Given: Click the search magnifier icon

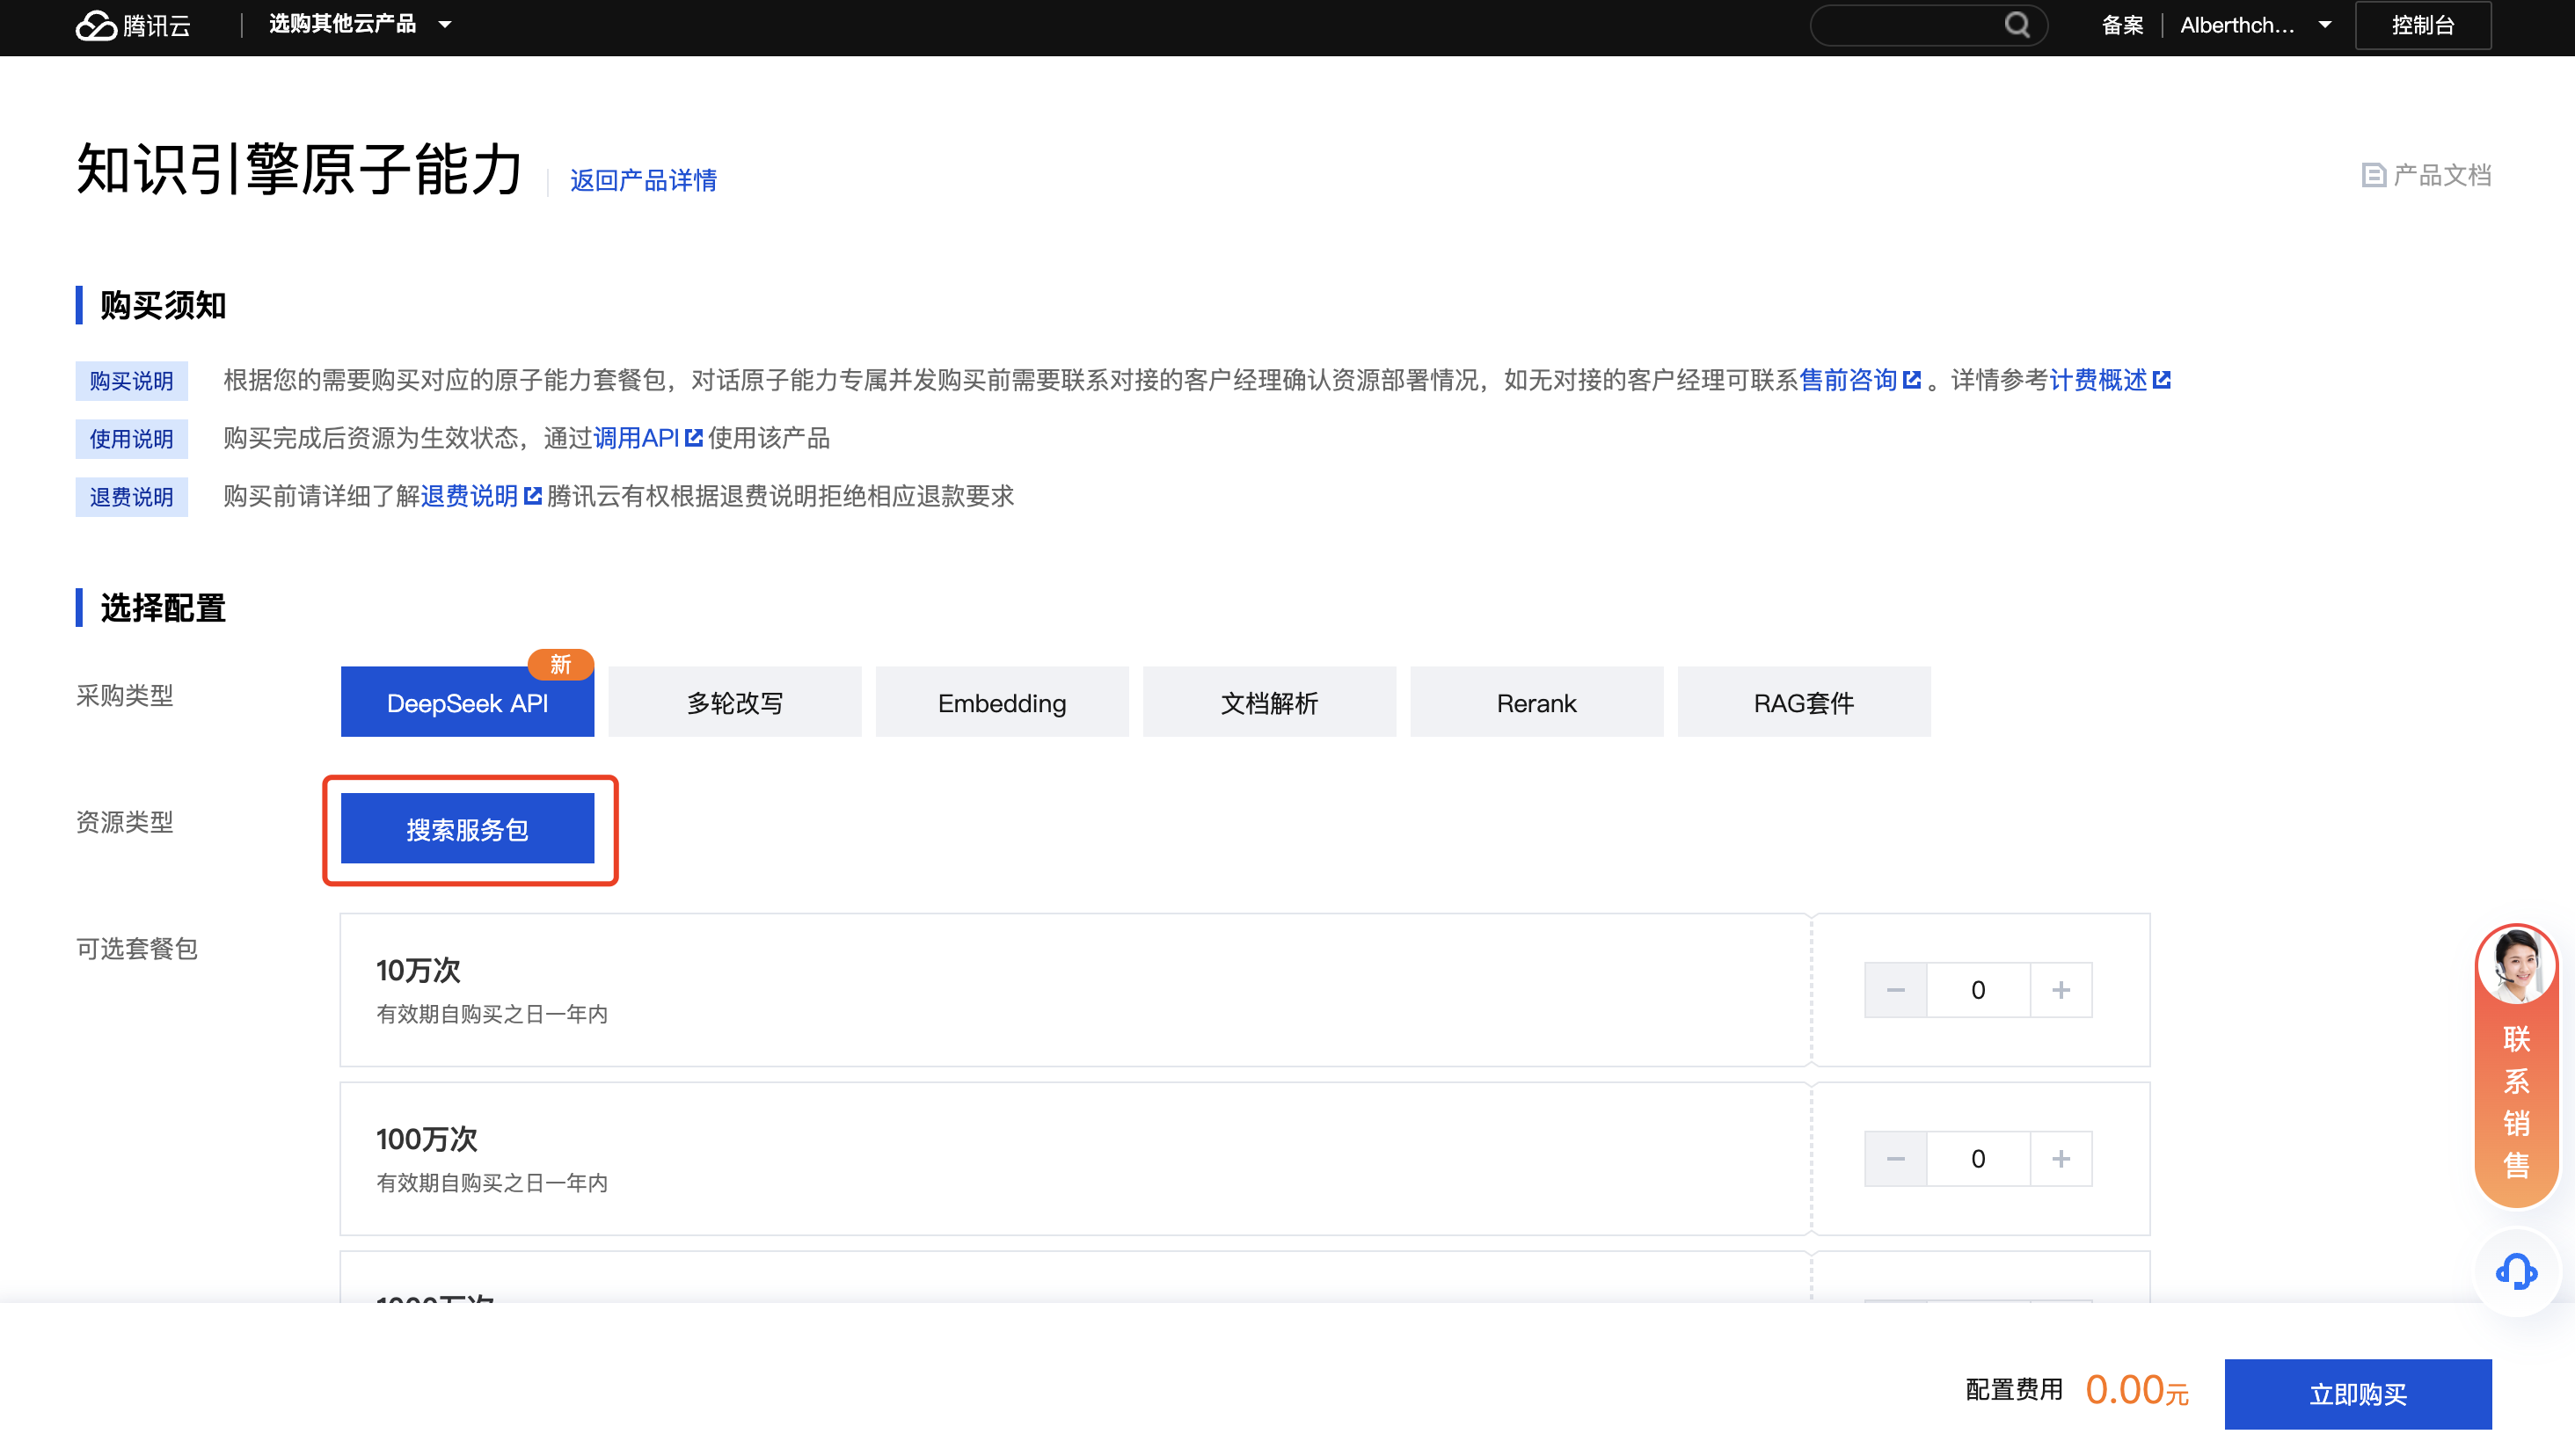Looking at the screenshot, I should click(x=2016, y=25).
